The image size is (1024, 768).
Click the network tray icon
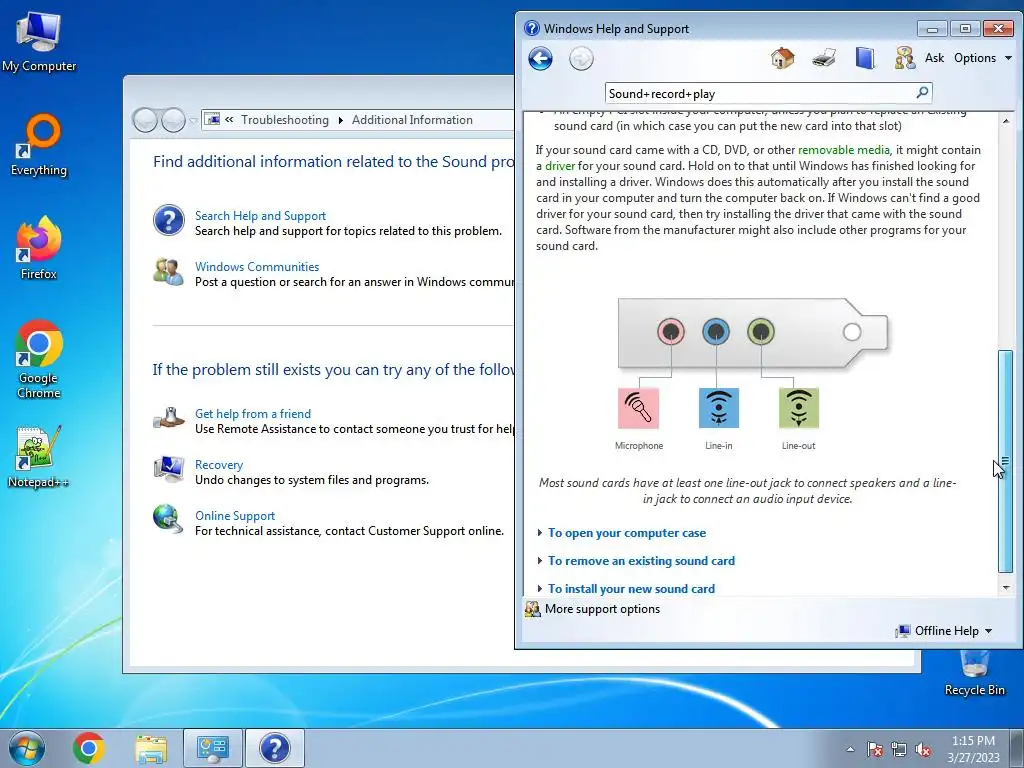899,749
